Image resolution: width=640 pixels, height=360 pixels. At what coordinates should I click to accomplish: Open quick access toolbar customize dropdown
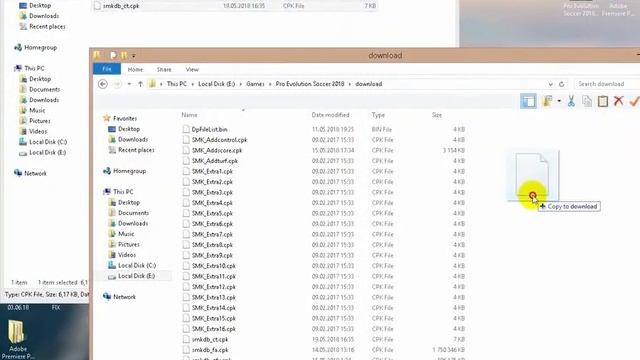tap(133, 56)
